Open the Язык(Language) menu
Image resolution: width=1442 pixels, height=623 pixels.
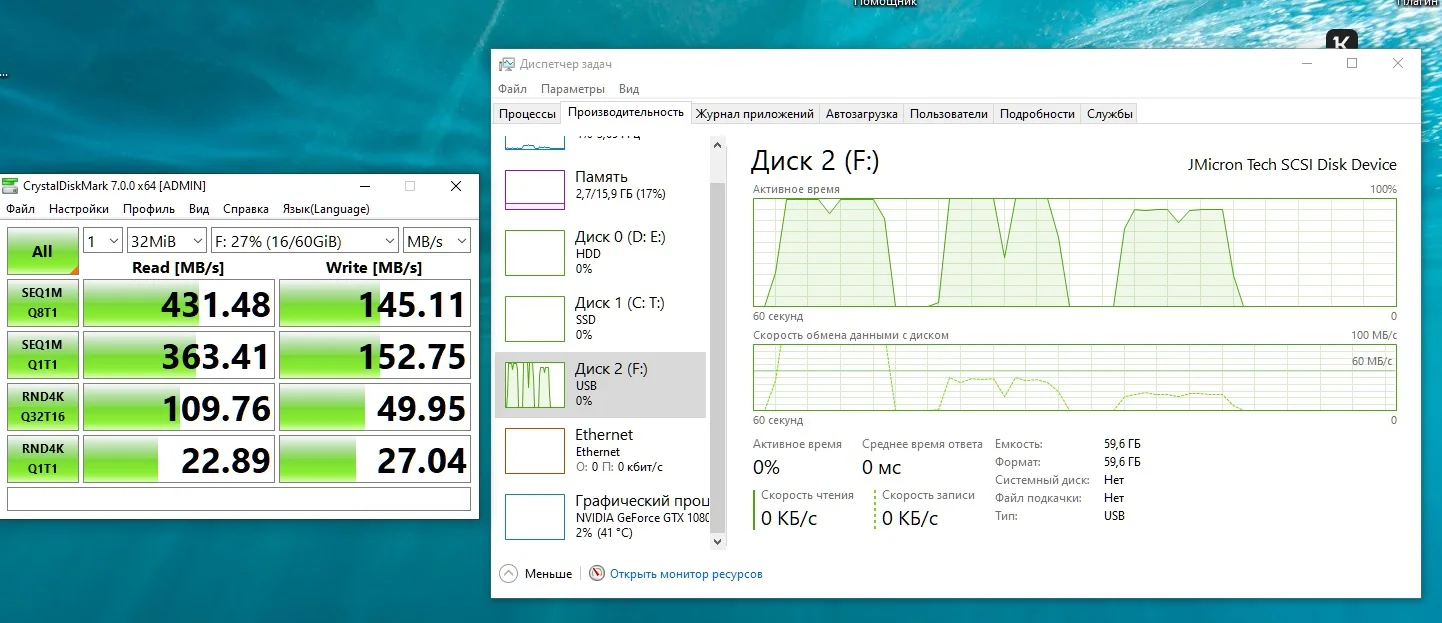tap(326, 209)
